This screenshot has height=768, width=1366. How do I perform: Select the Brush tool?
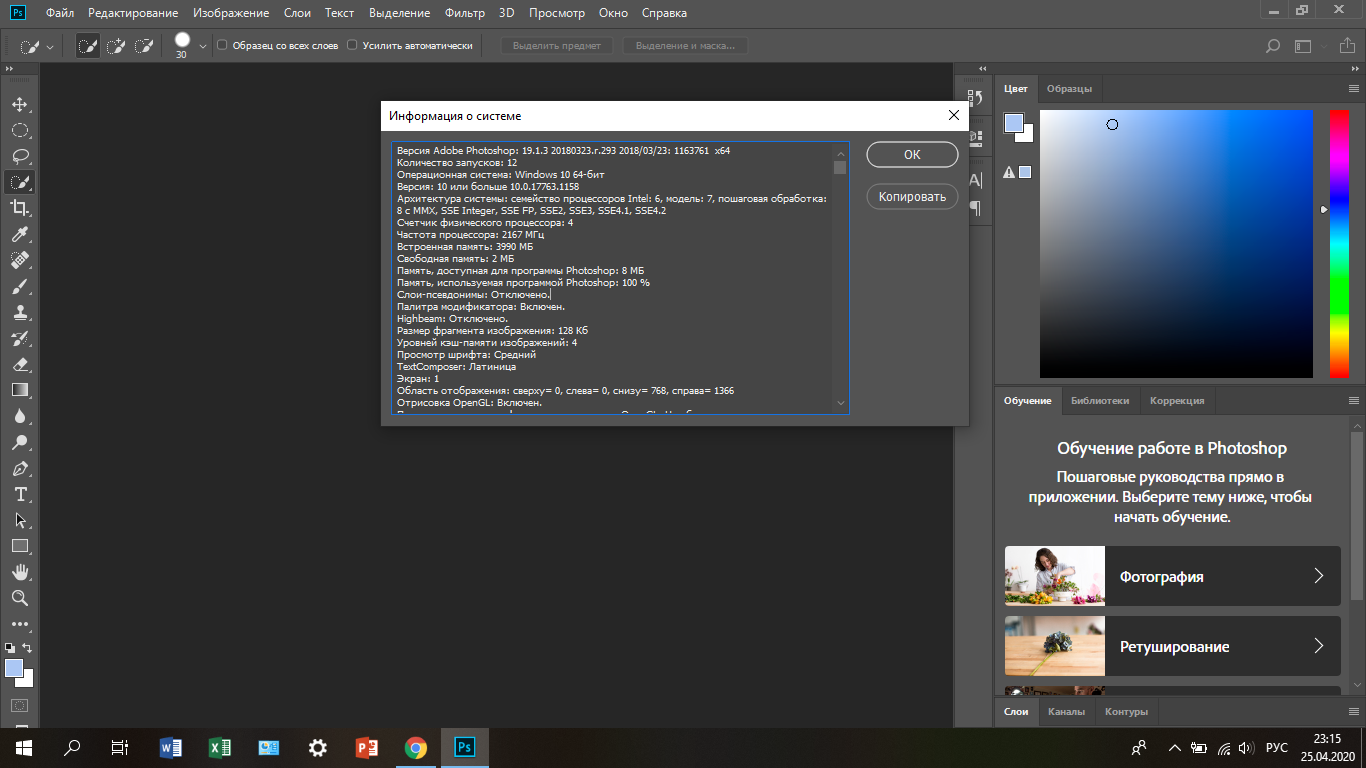[19, 286]
